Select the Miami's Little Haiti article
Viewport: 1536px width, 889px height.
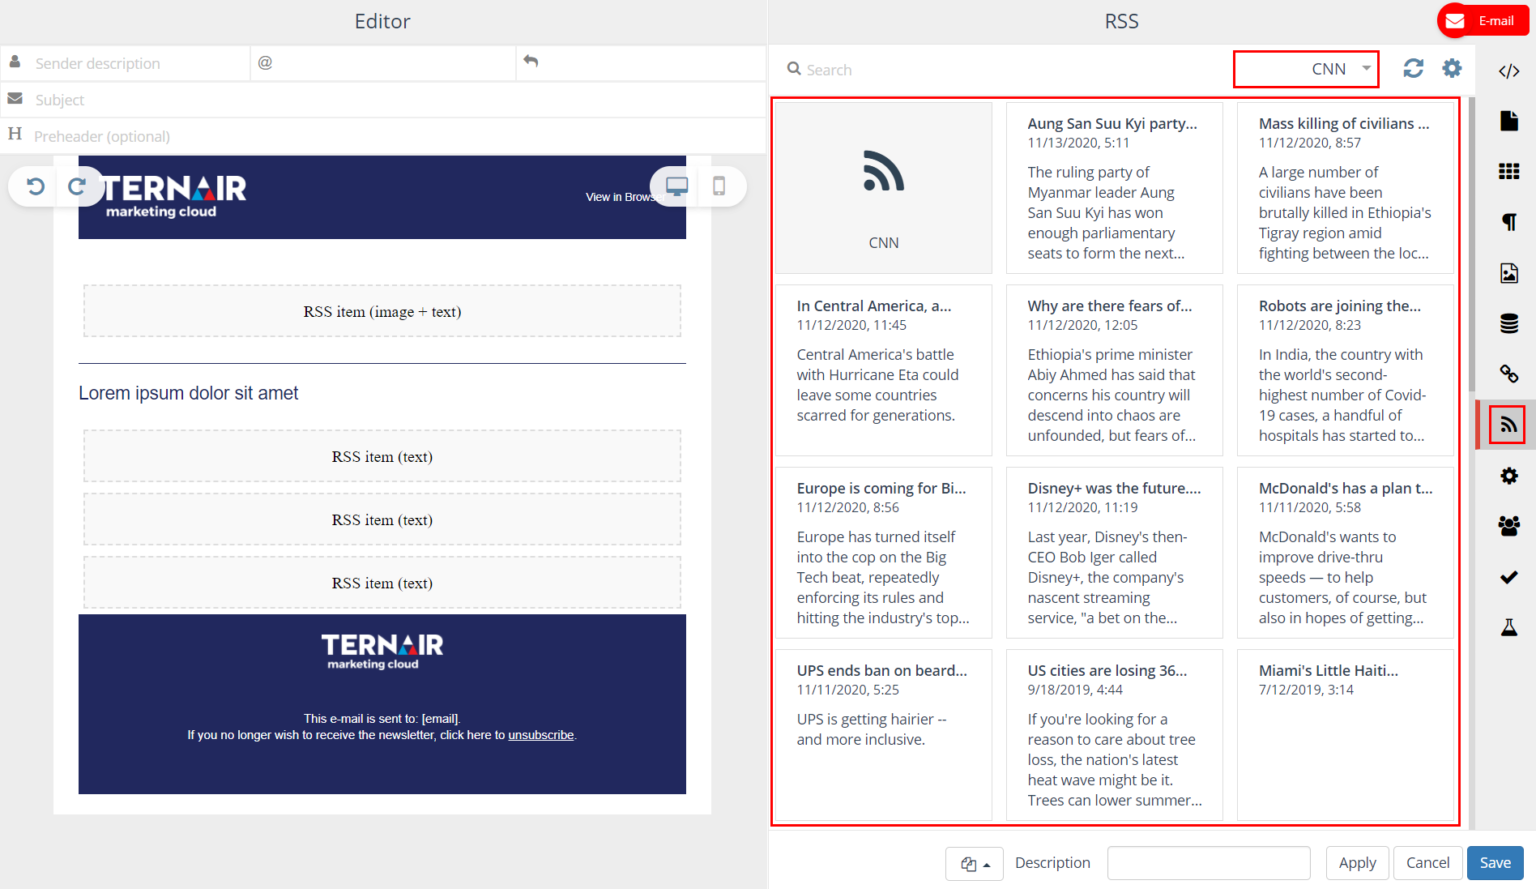point(1345,735)
